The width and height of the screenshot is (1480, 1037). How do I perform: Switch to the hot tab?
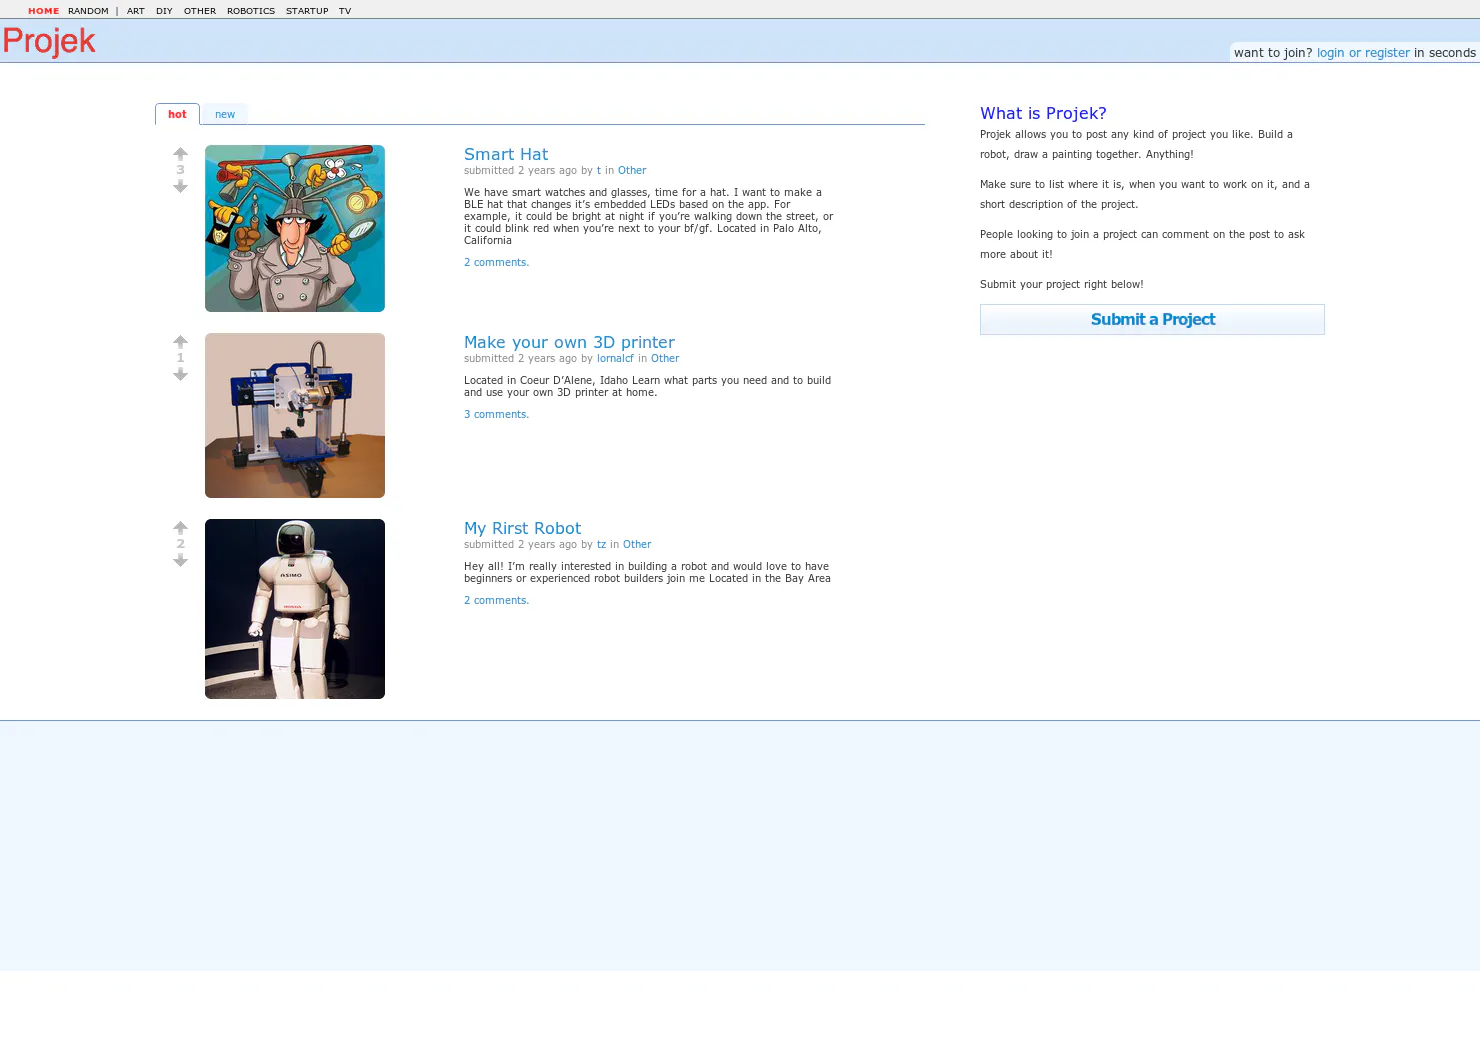coord(177,114)
